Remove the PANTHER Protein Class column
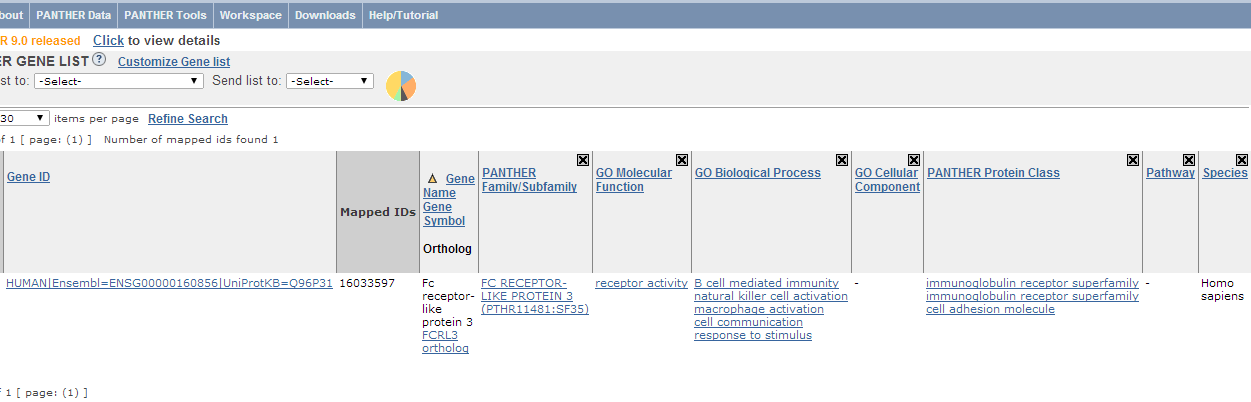 click(1132, 160)
